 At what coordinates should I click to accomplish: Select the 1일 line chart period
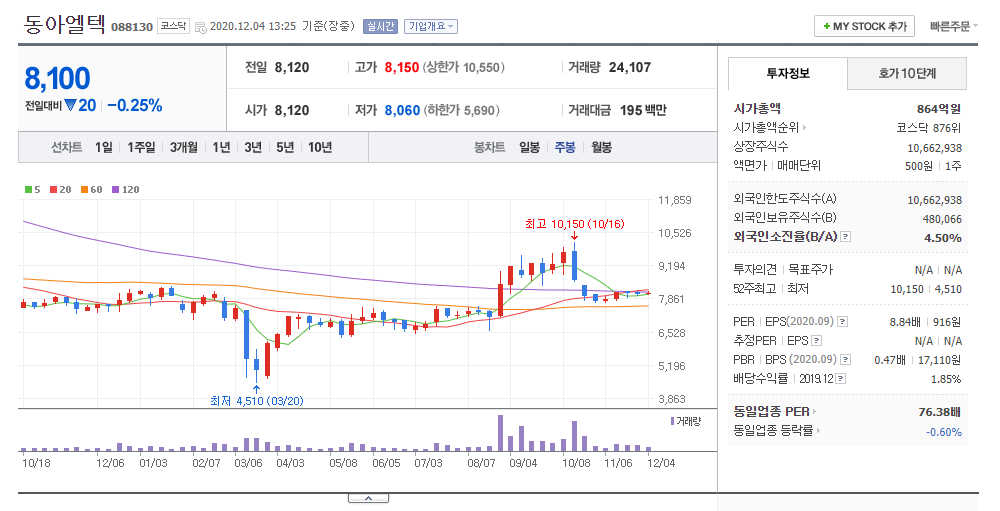pyautogui.click(x=103, y=147)
